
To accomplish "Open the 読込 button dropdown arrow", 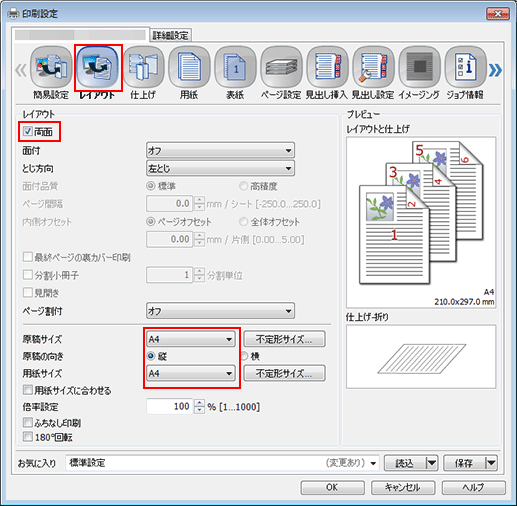I will (x=432, y=463).
